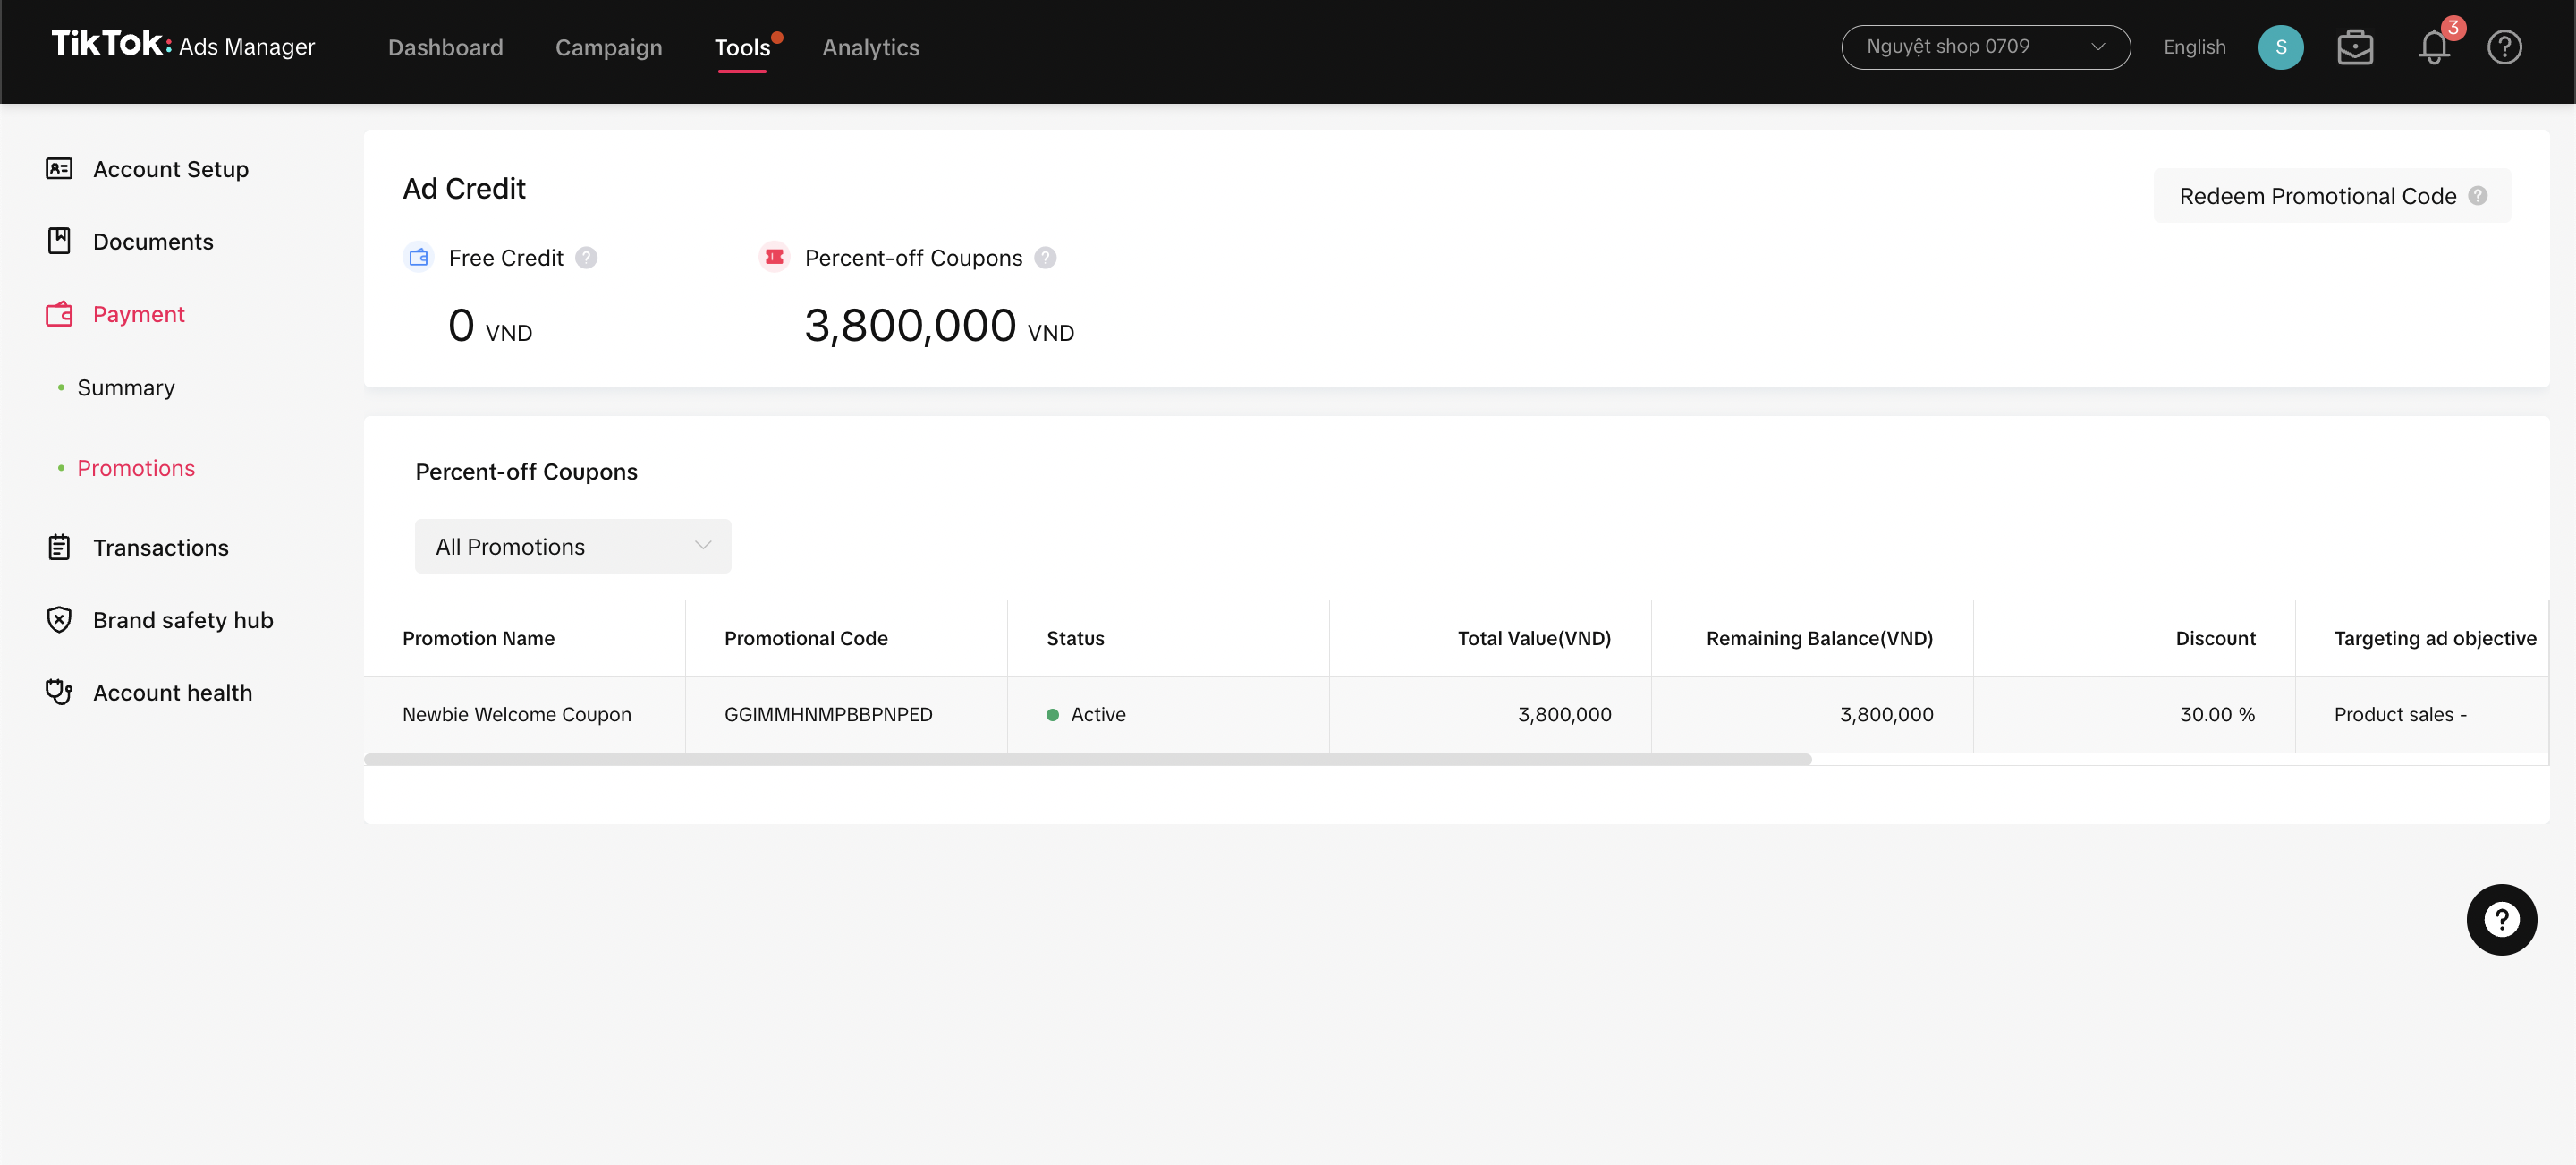
Task: Click the table horizontal scrollbar
Action: [1087, 759]
